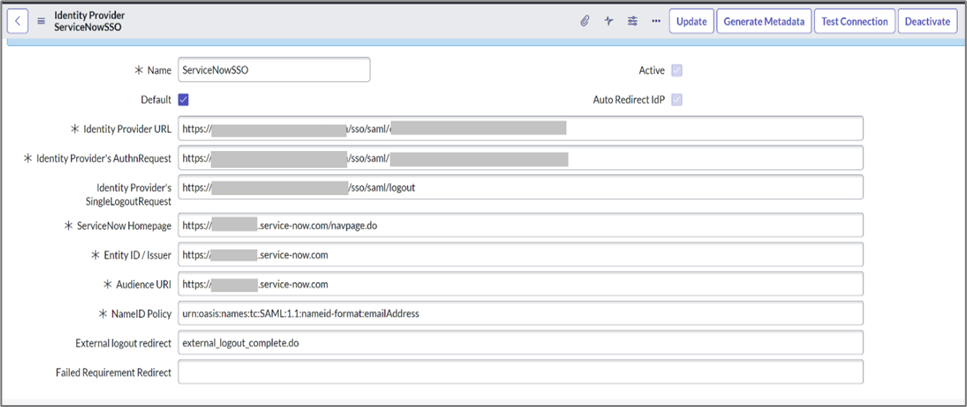Click into the Name input field

click(x=273, y=70)
